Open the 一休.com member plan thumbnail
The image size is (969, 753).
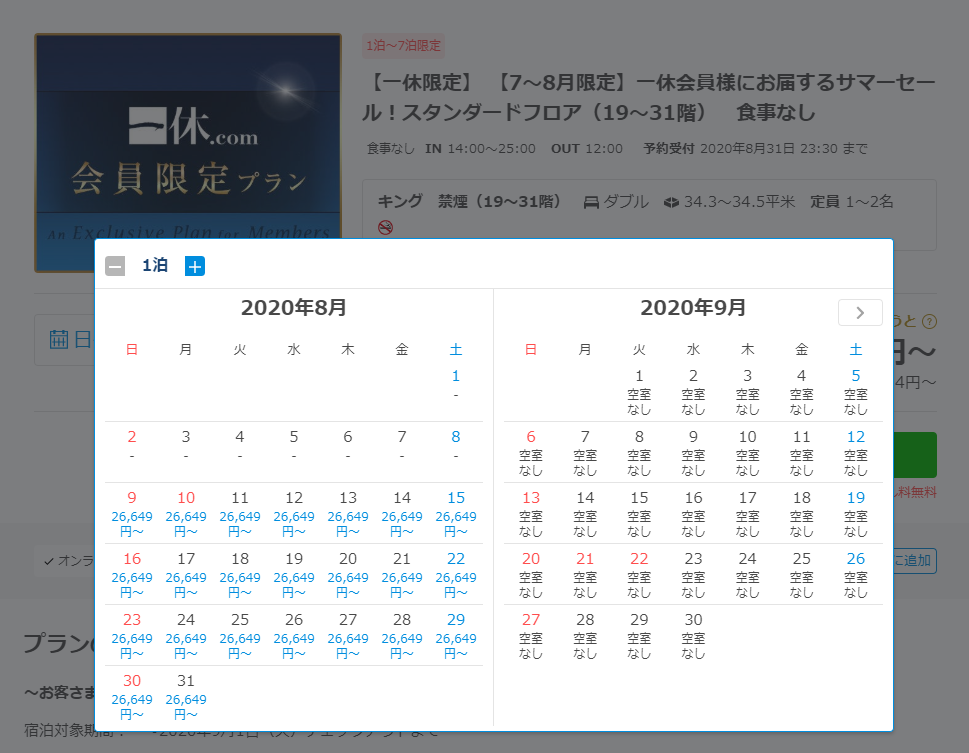(x=188, y=153)
